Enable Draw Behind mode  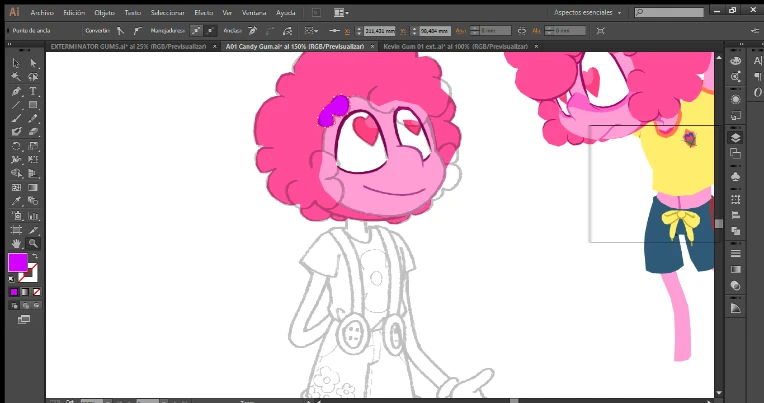click(x=25, y=306)
